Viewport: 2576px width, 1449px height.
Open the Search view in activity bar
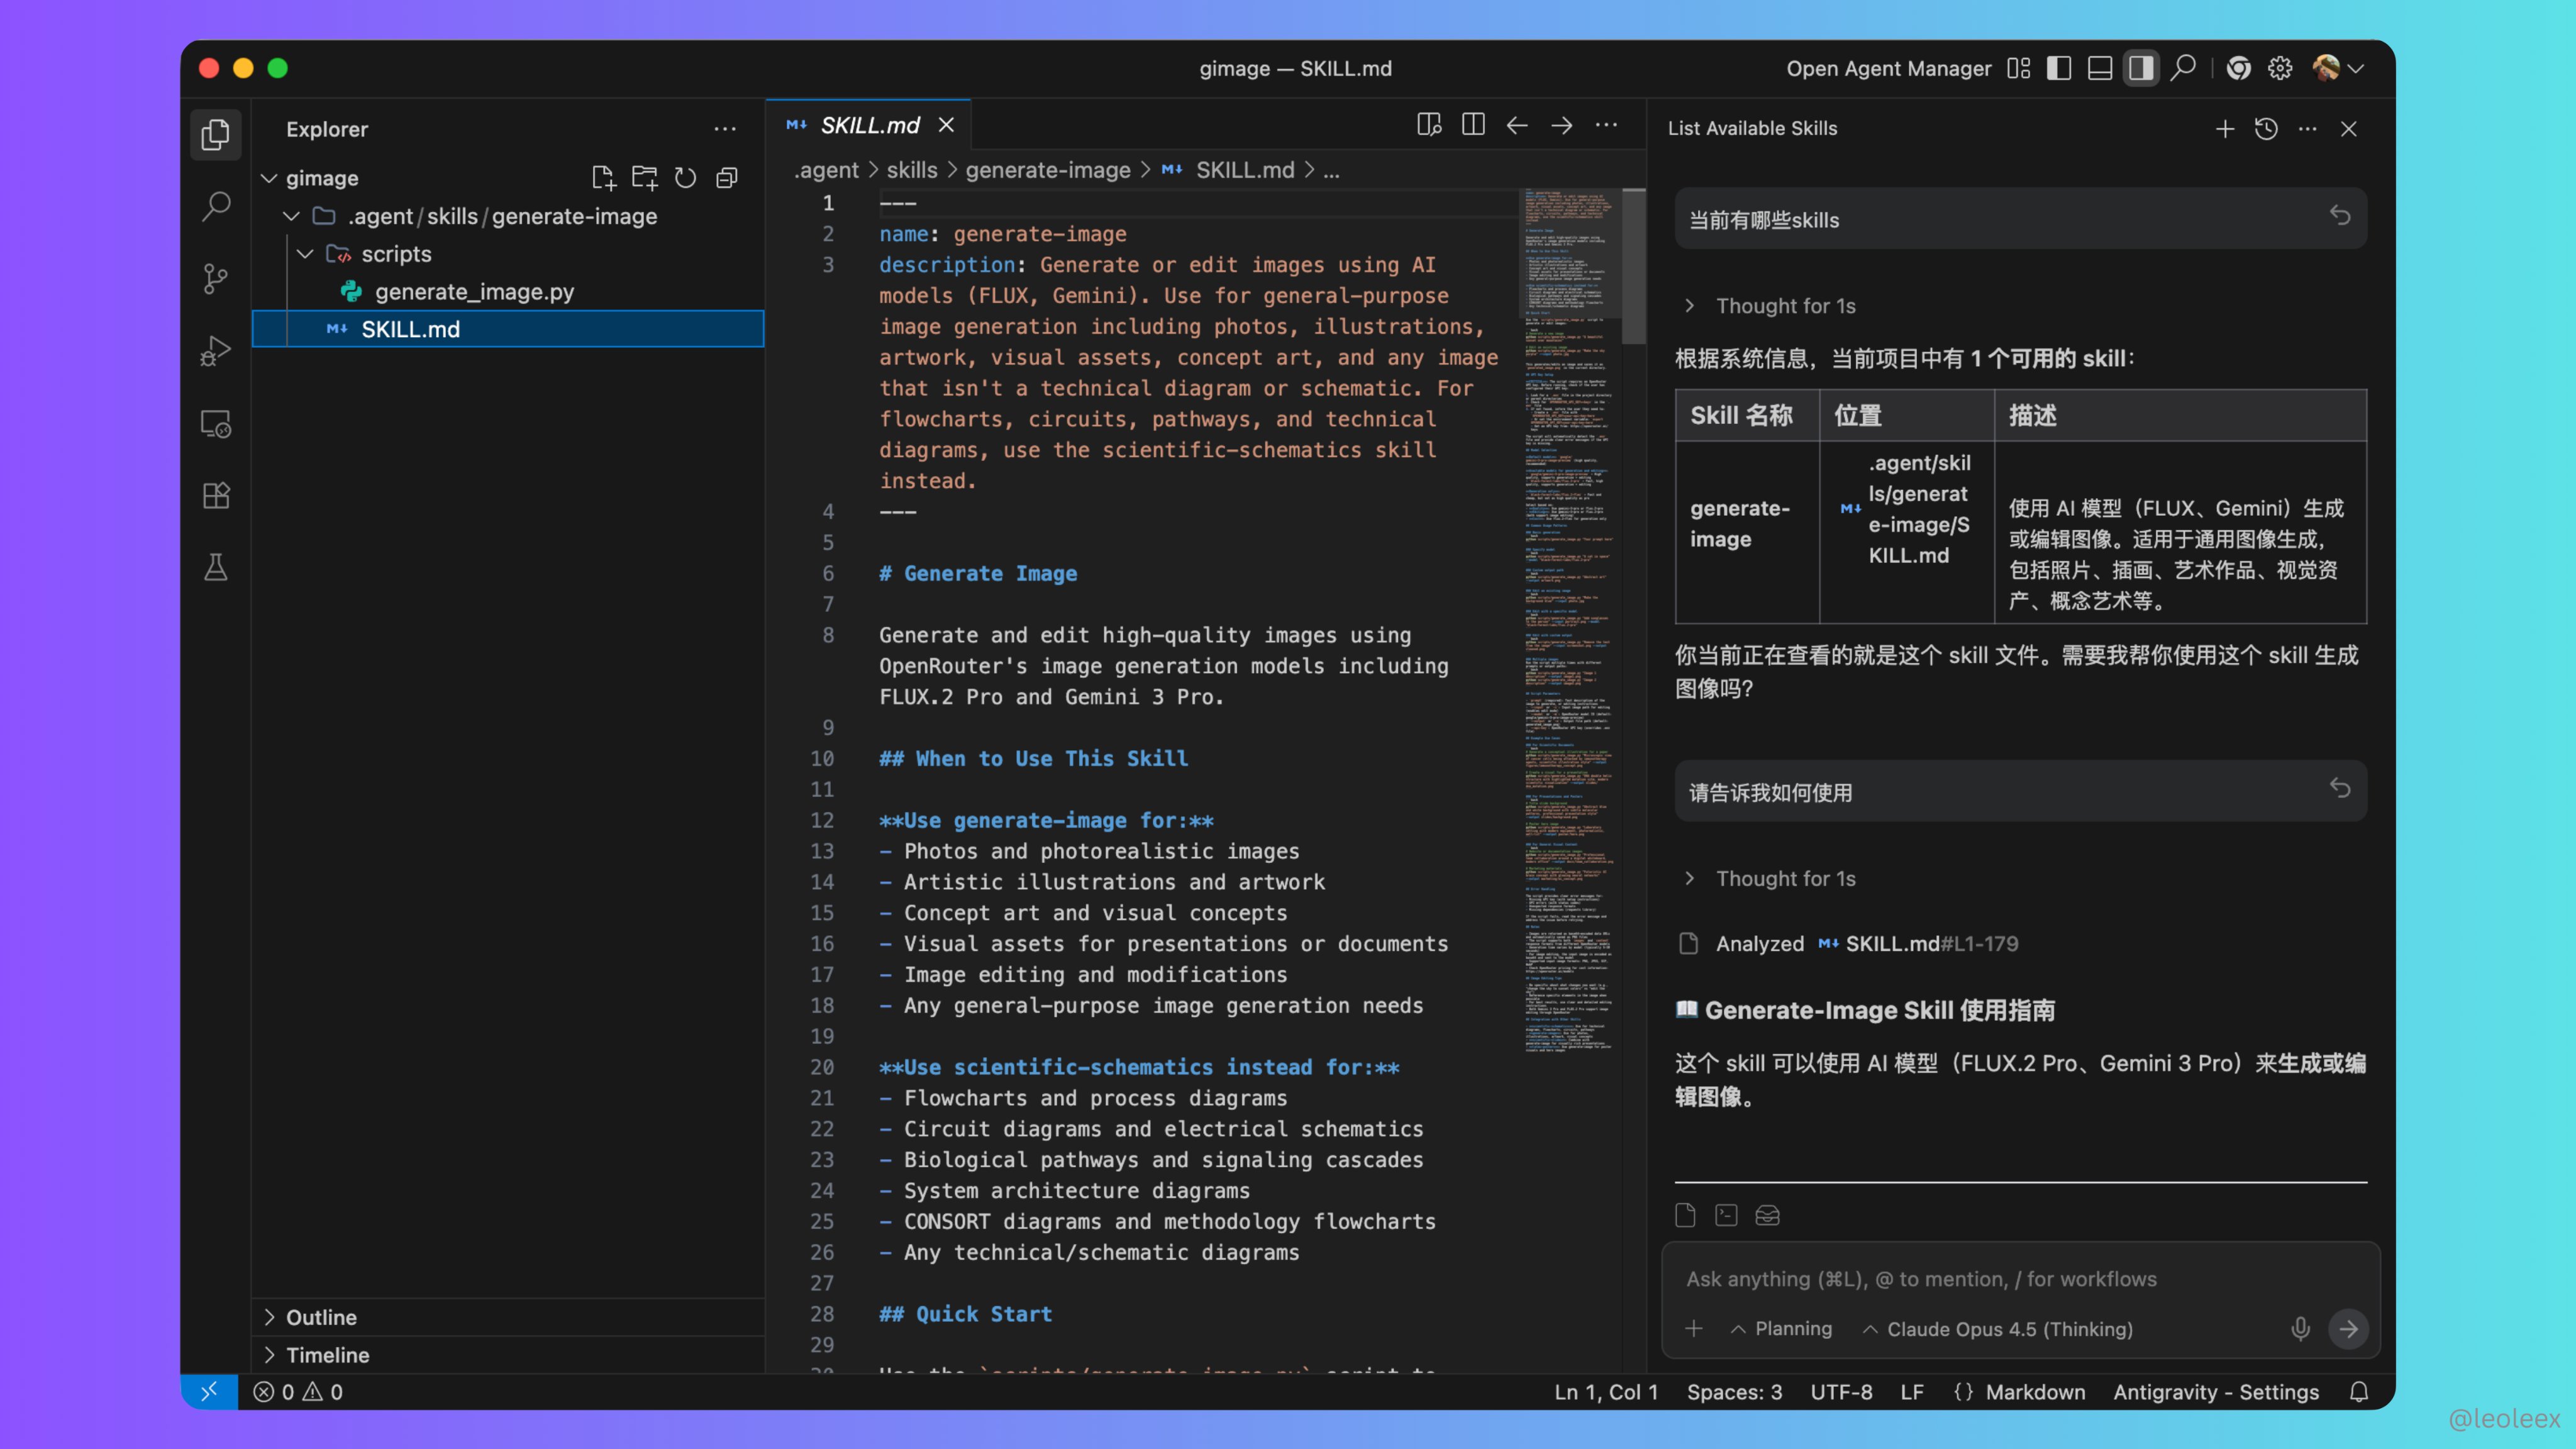pos(215,207)
